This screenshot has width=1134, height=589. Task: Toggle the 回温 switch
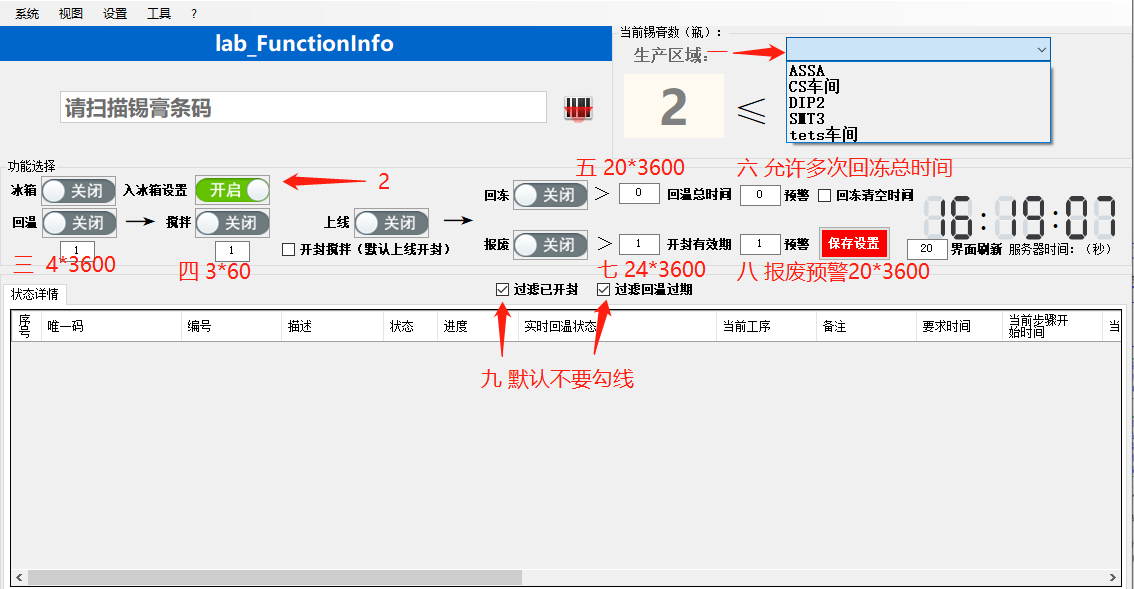coord(79,222)
